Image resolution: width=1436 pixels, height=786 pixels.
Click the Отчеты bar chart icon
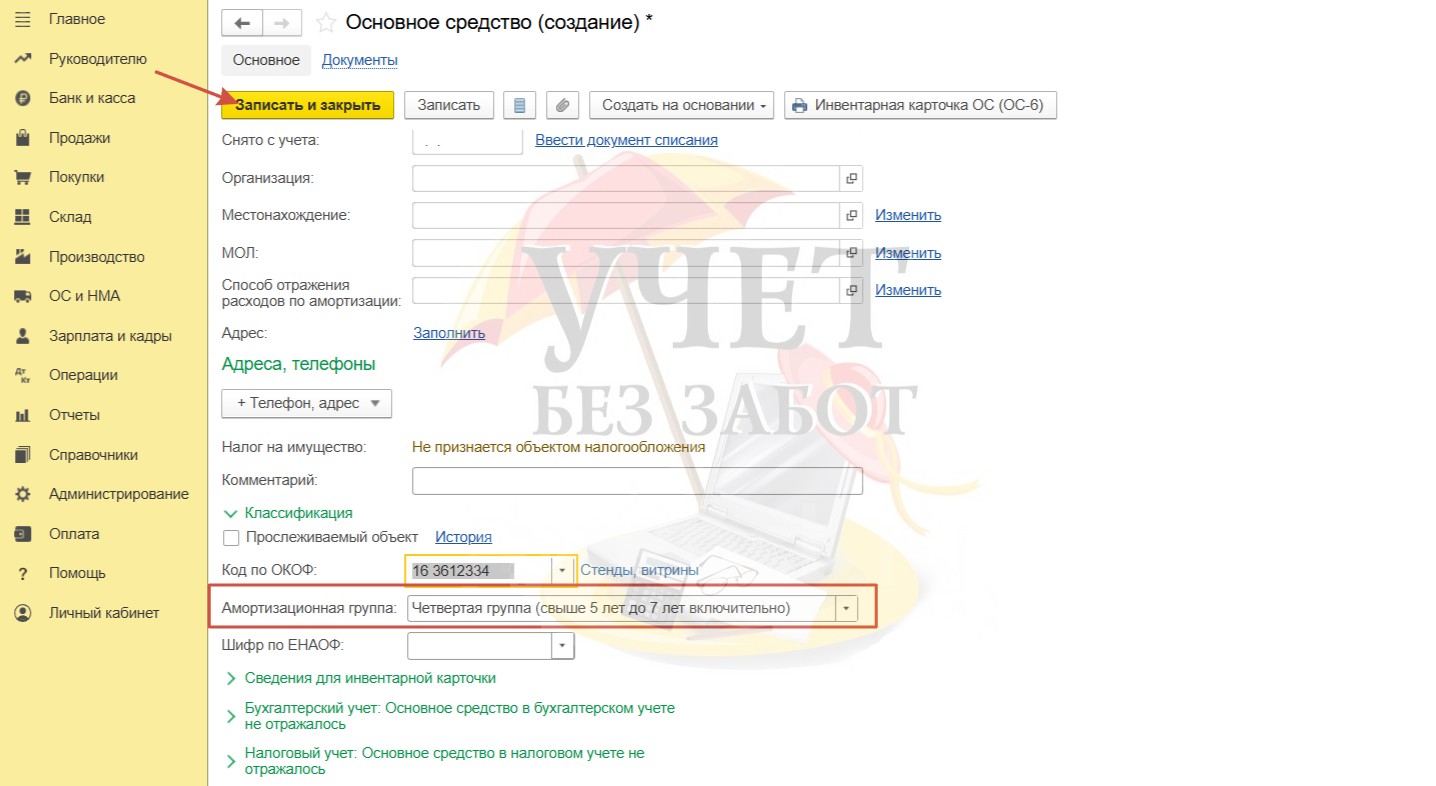[x=23, y=415]
